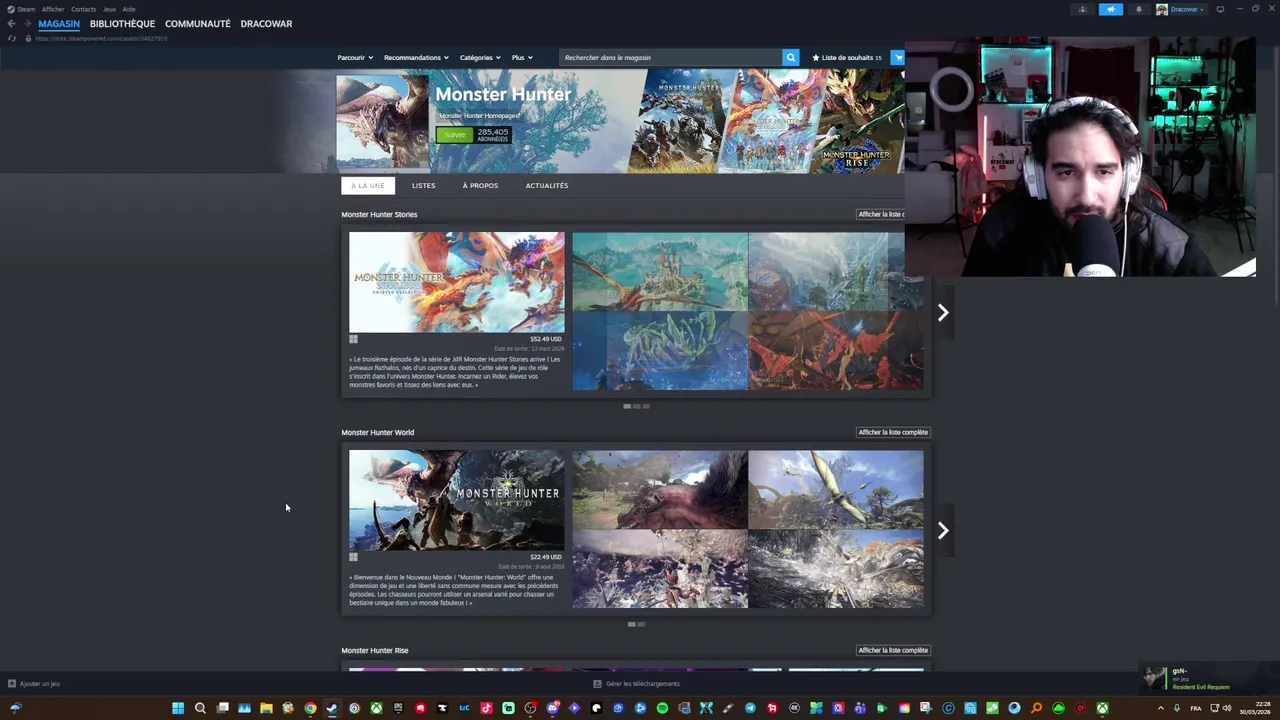Switch to the ACTUALITÉS tab
This screenshot has width=1280, height=720.
(547, 185)
